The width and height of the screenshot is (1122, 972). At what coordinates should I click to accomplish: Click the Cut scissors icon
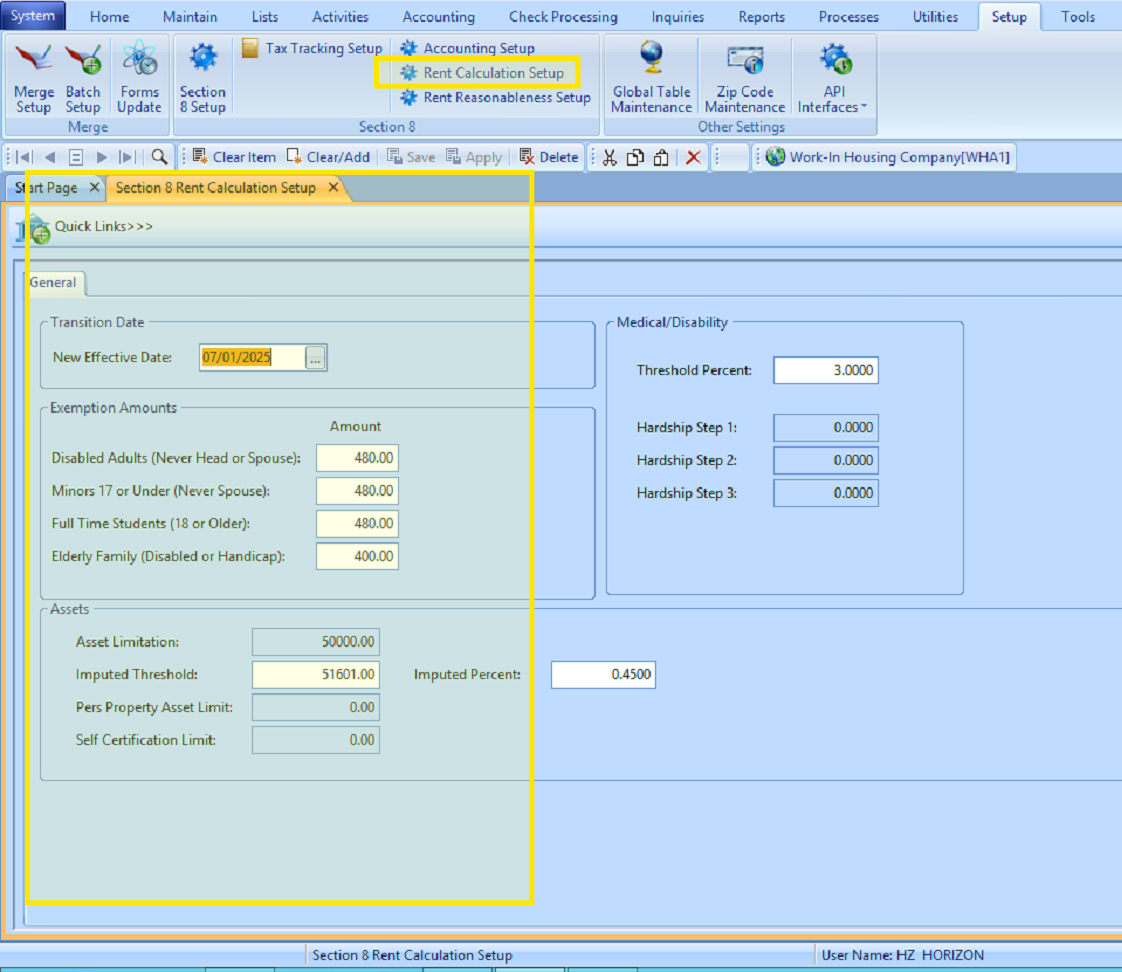coord(609,157)
